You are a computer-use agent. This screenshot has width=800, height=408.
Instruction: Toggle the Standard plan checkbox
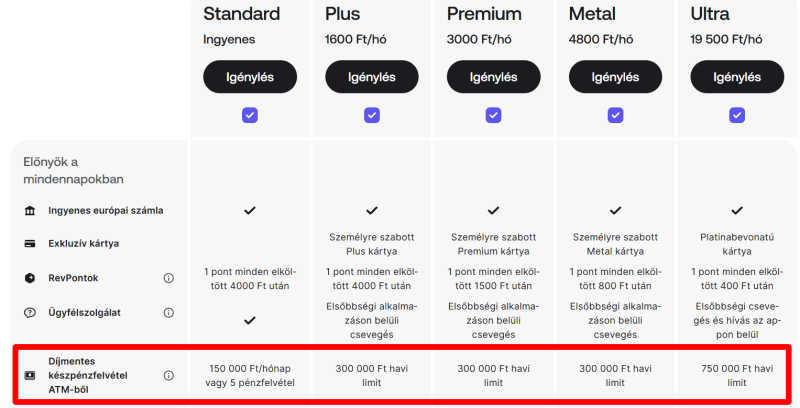249,115
